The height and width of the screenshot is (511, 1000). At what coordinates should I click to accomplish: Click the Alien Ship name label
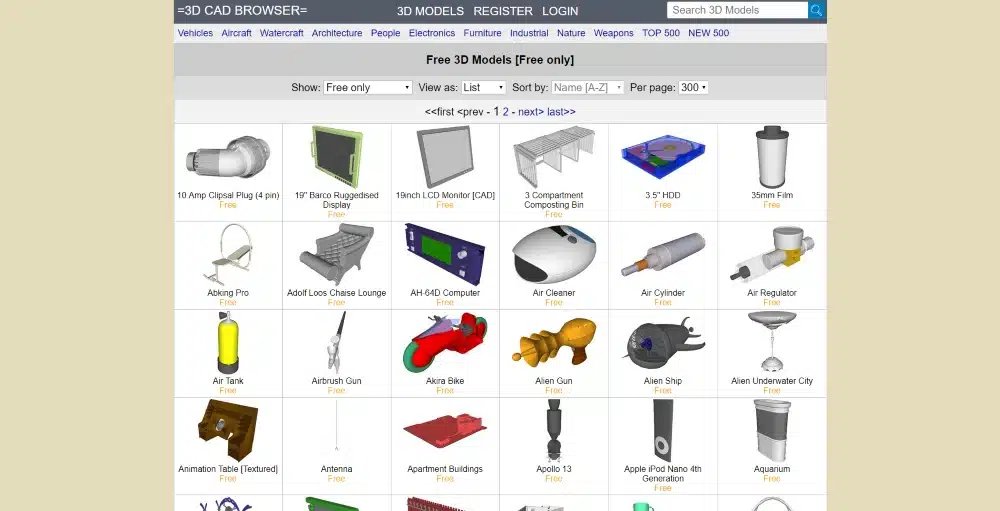pos(663,381)
